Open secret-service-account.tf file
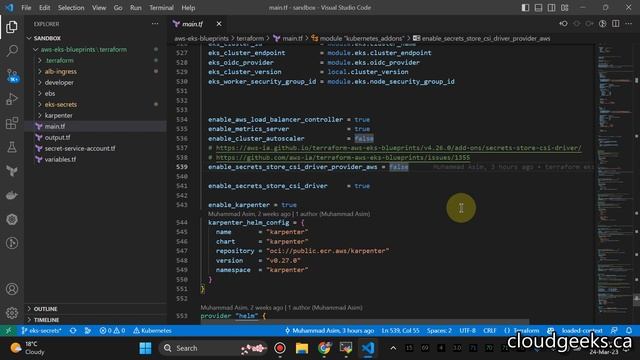640x360 pixels. 96,148
